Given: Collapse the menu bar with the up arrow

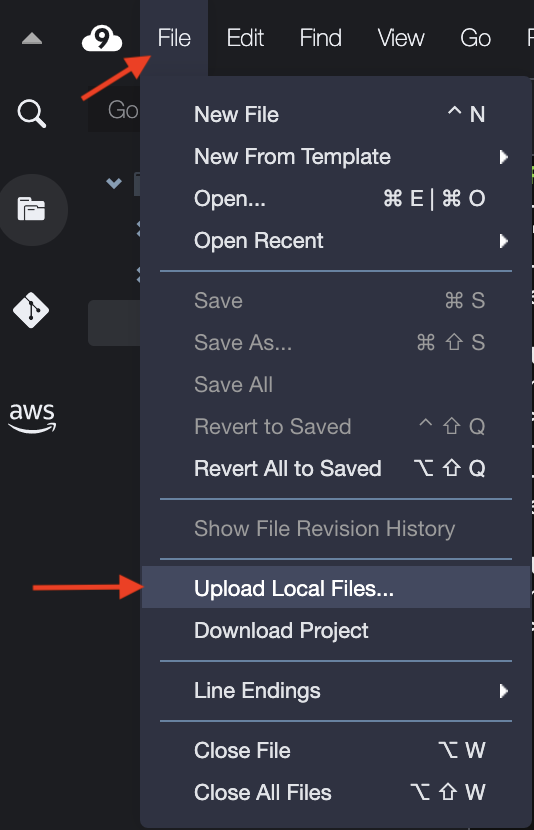Looking at the screenshot, I should click(32, 39).
